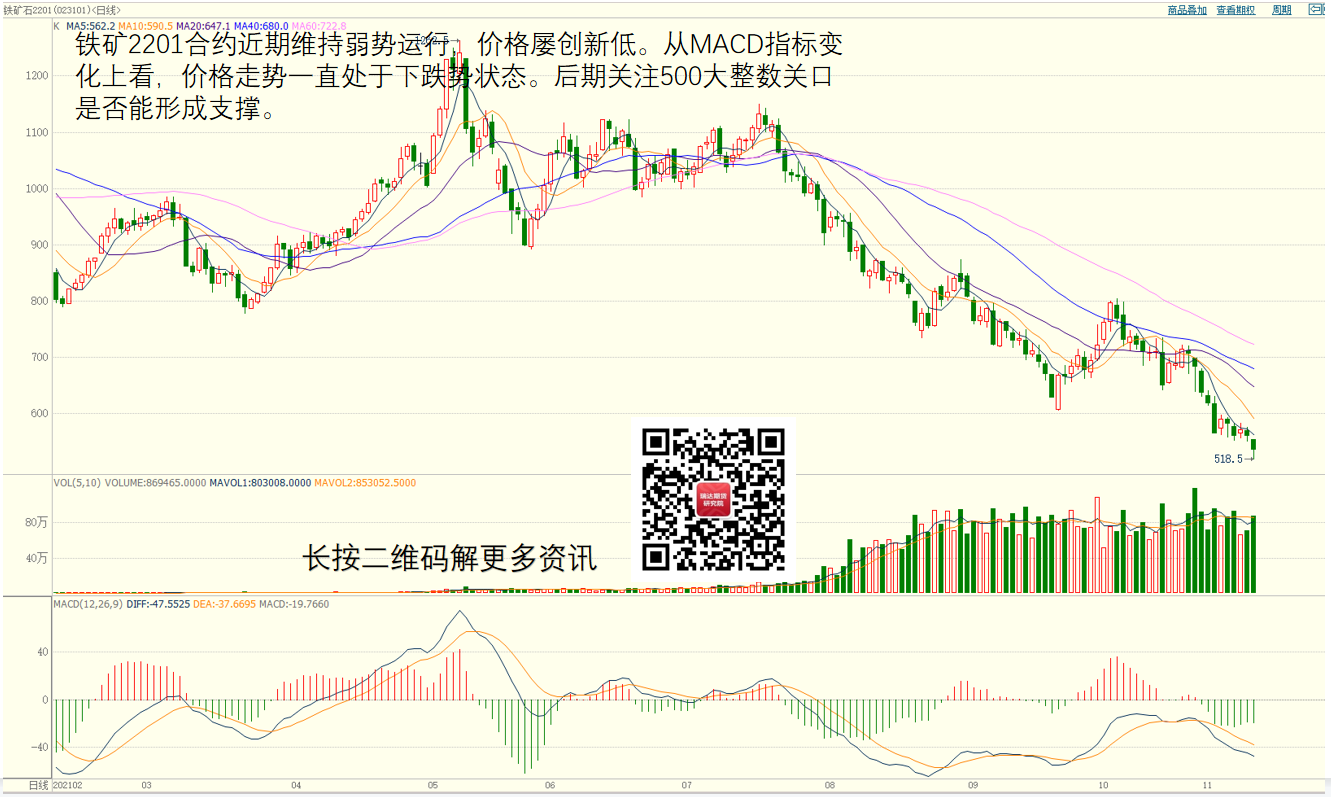Select the MA20:647.1 moving average label
This screenshot has width=1331, height=797.
pyautogui.click(x=203, y=26)
